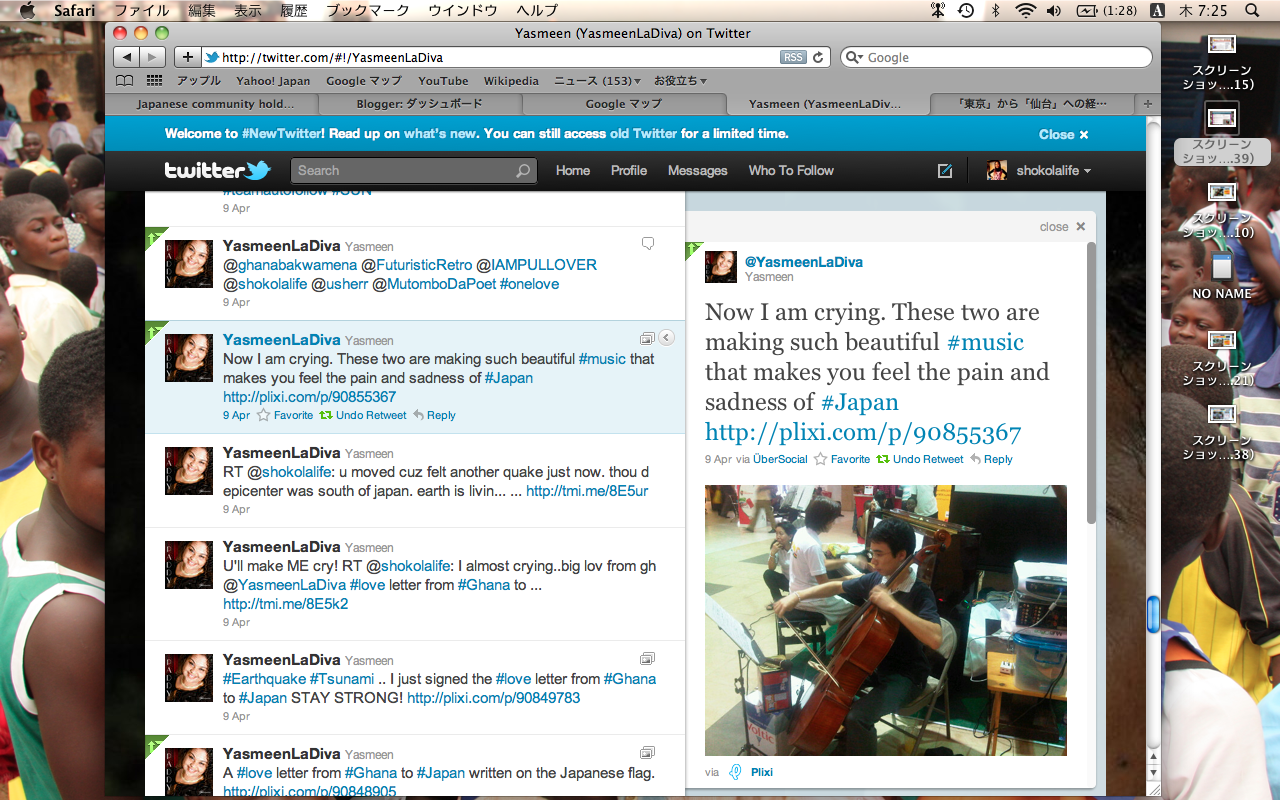This screenshot has height=800, width=1280.
Task: Click the Plixi icon below the photo
Action: (x=736, y=772)
